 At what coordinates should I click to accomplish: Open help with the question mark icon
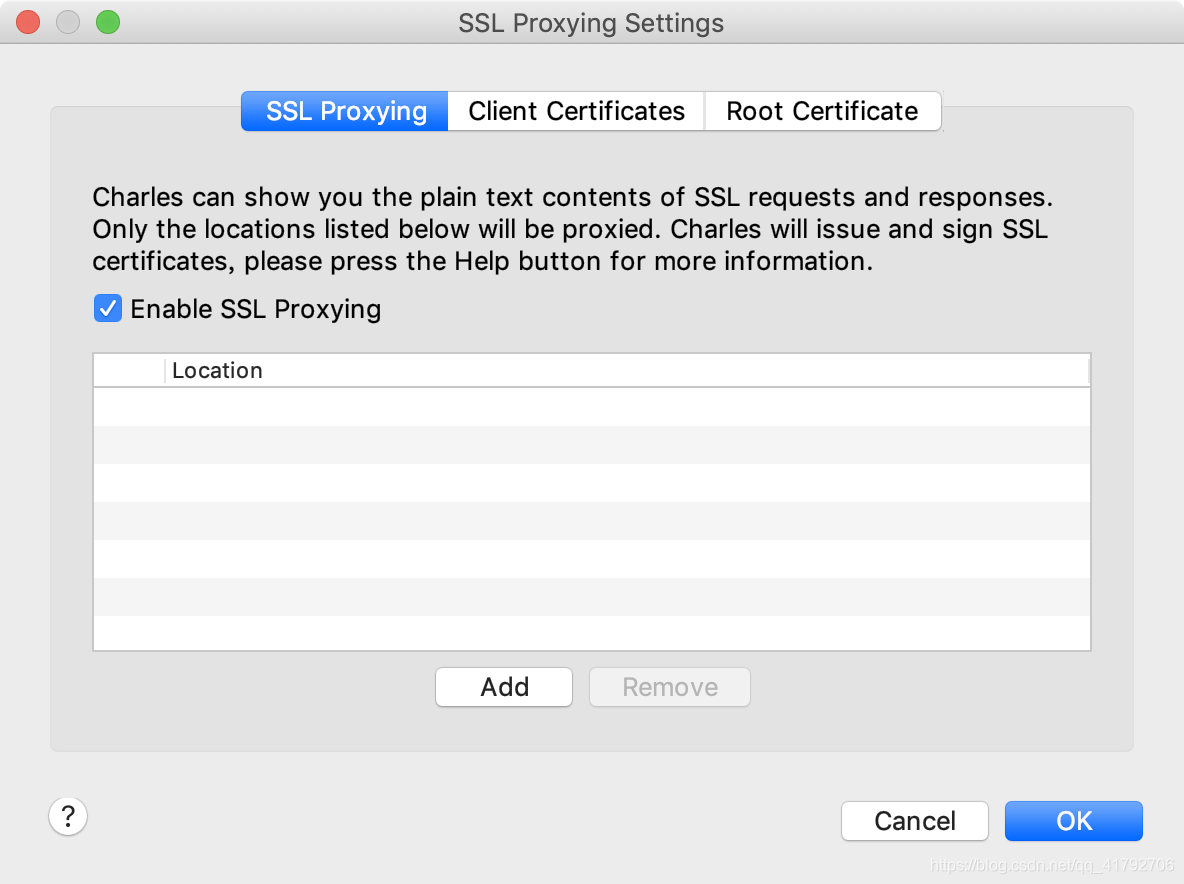68,817
